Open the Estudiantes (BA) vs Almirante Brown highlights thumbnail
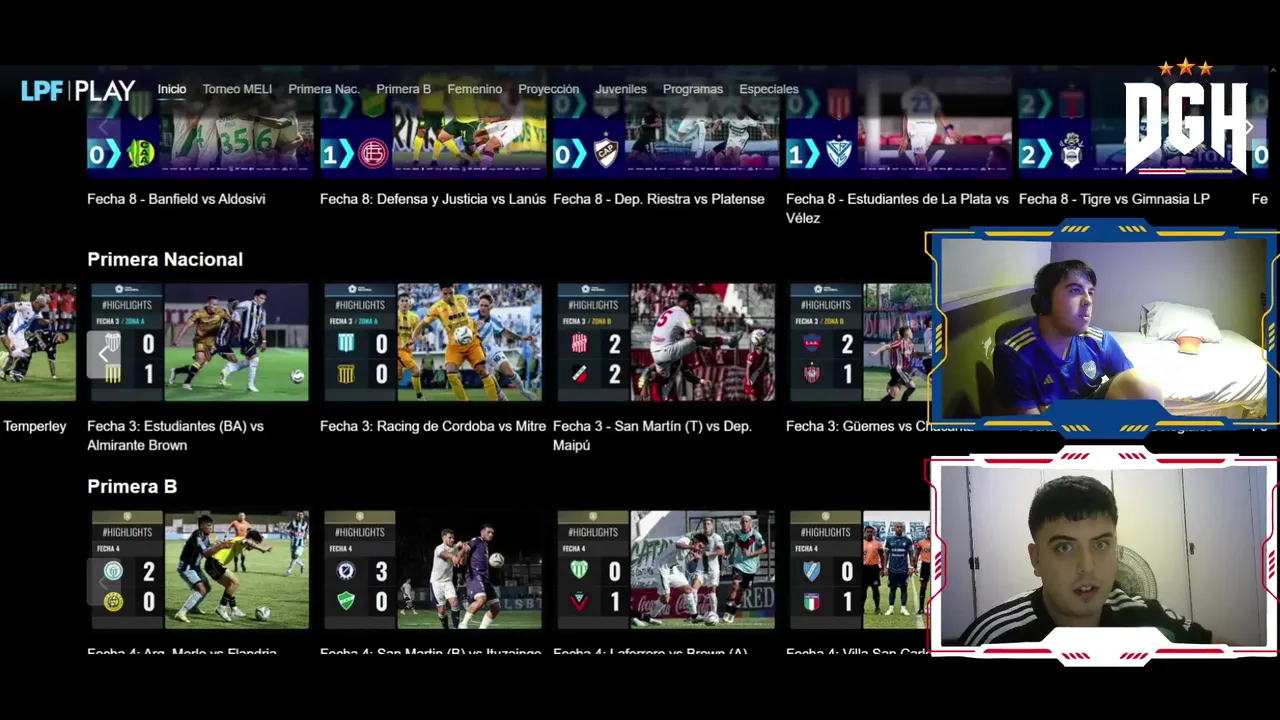Viewport: 1280px width, 720px height. pos(200,342)
